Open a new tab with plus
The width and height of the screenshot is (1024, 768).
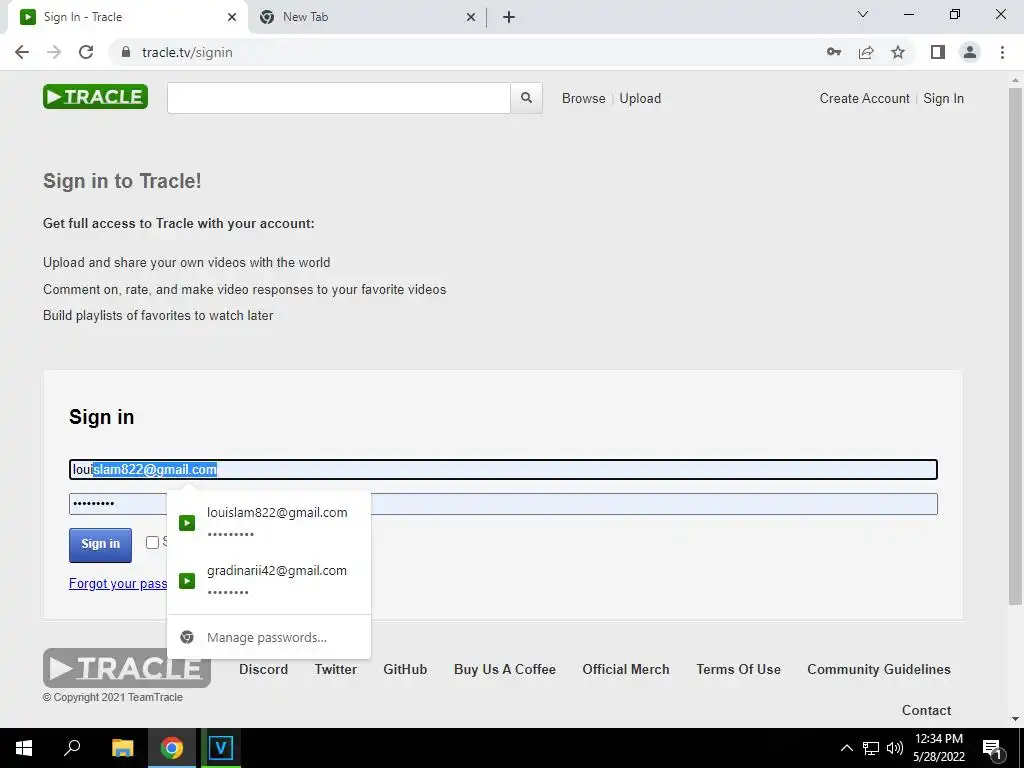pos(509,17)
